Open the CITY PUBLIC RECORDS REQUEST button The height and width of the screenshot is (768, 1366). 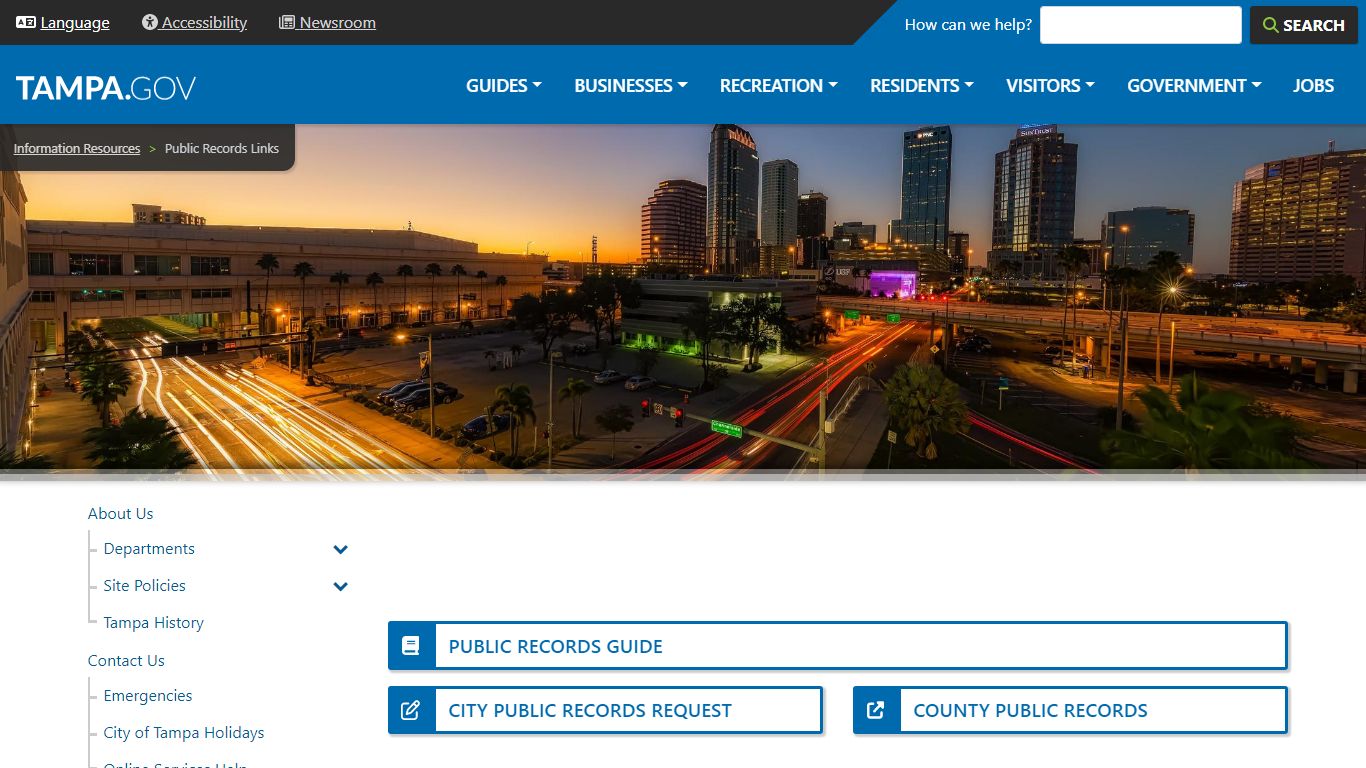click(605, 710)
